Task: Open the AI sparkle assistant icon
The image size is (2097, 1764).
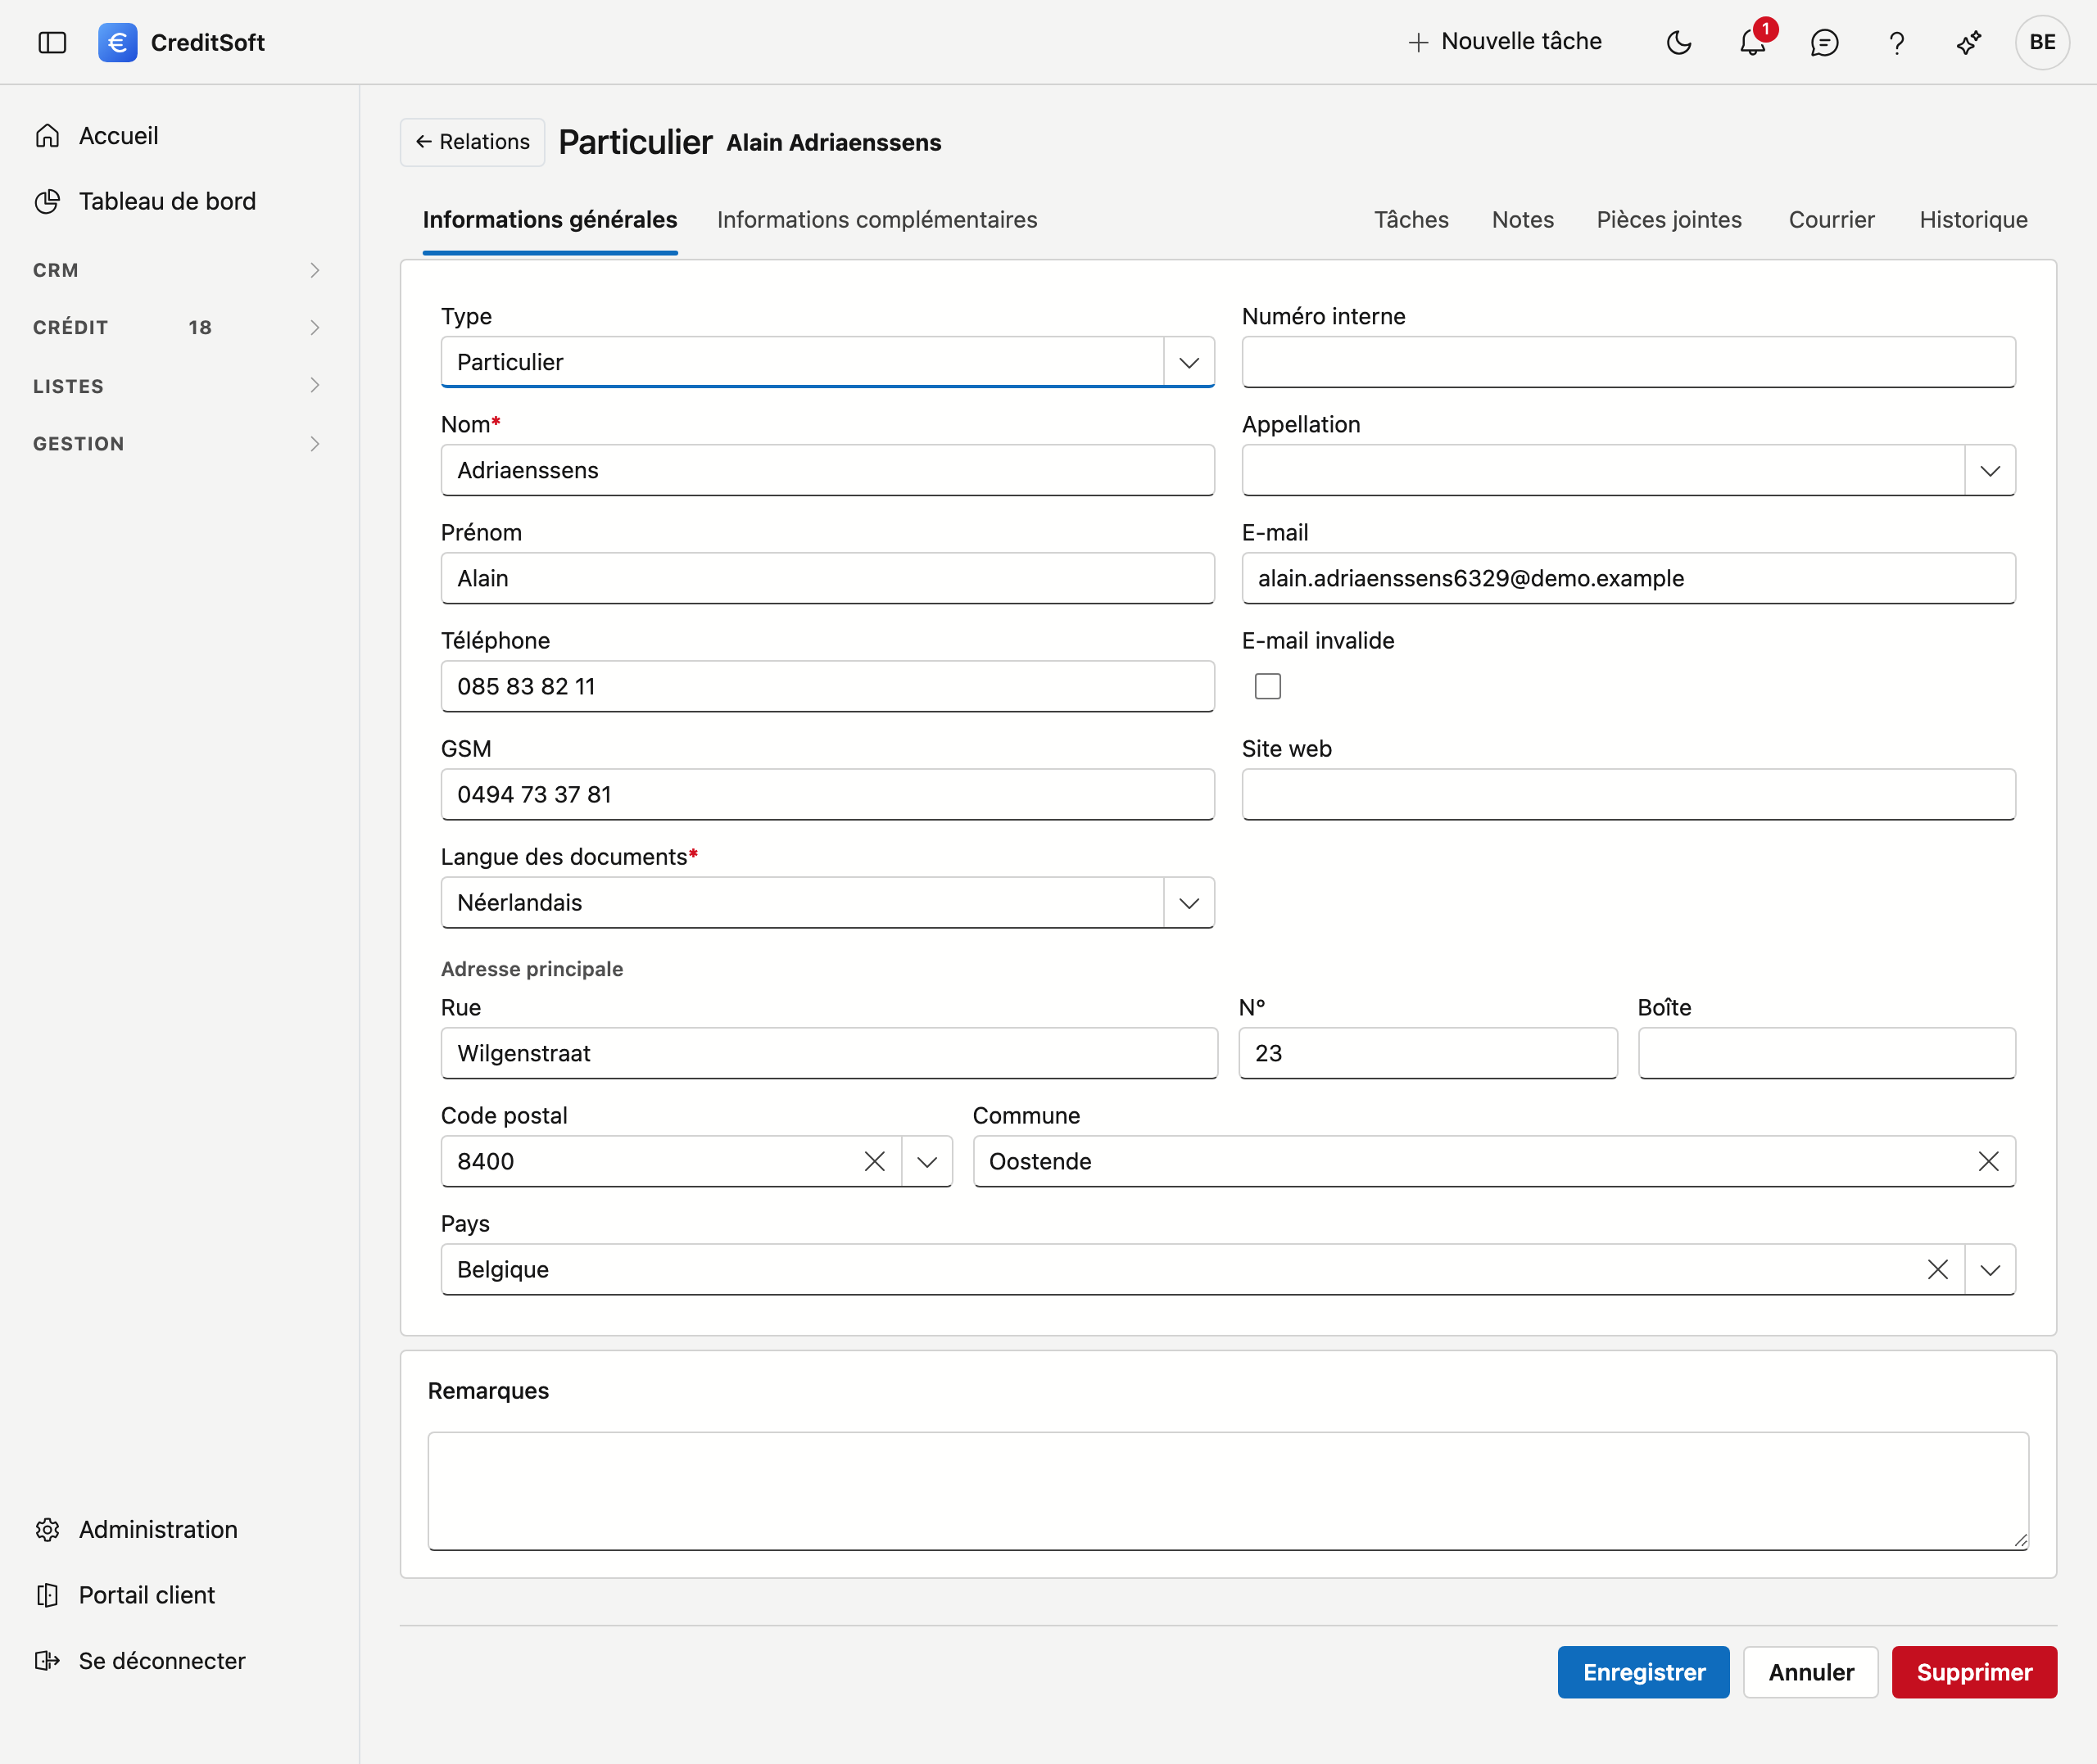Action: (x=1968, y=42)
